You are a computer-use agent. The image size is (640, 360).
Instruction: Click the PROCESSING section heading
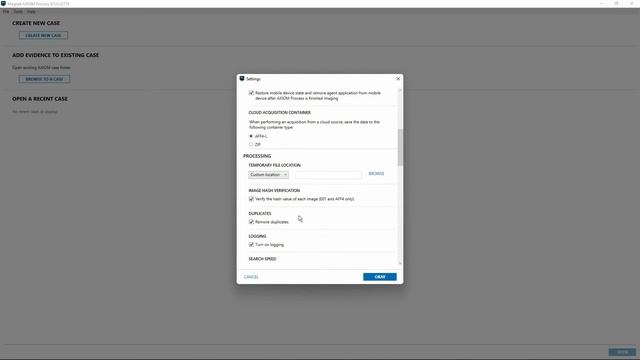pyautogui.click(x=257, y=156)
